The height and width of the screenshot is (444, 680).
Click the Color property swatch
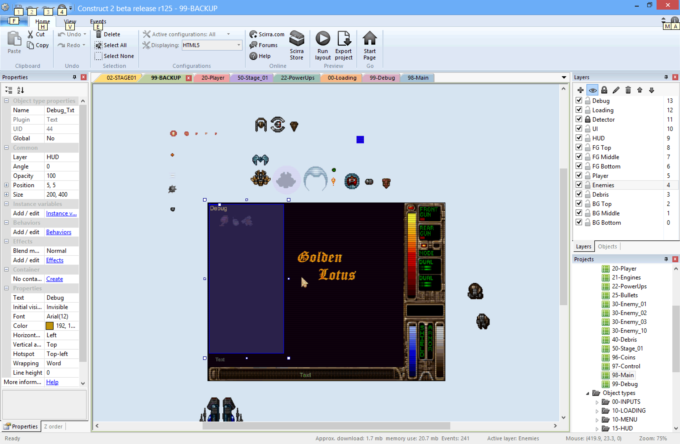click(x=49, y=326)
